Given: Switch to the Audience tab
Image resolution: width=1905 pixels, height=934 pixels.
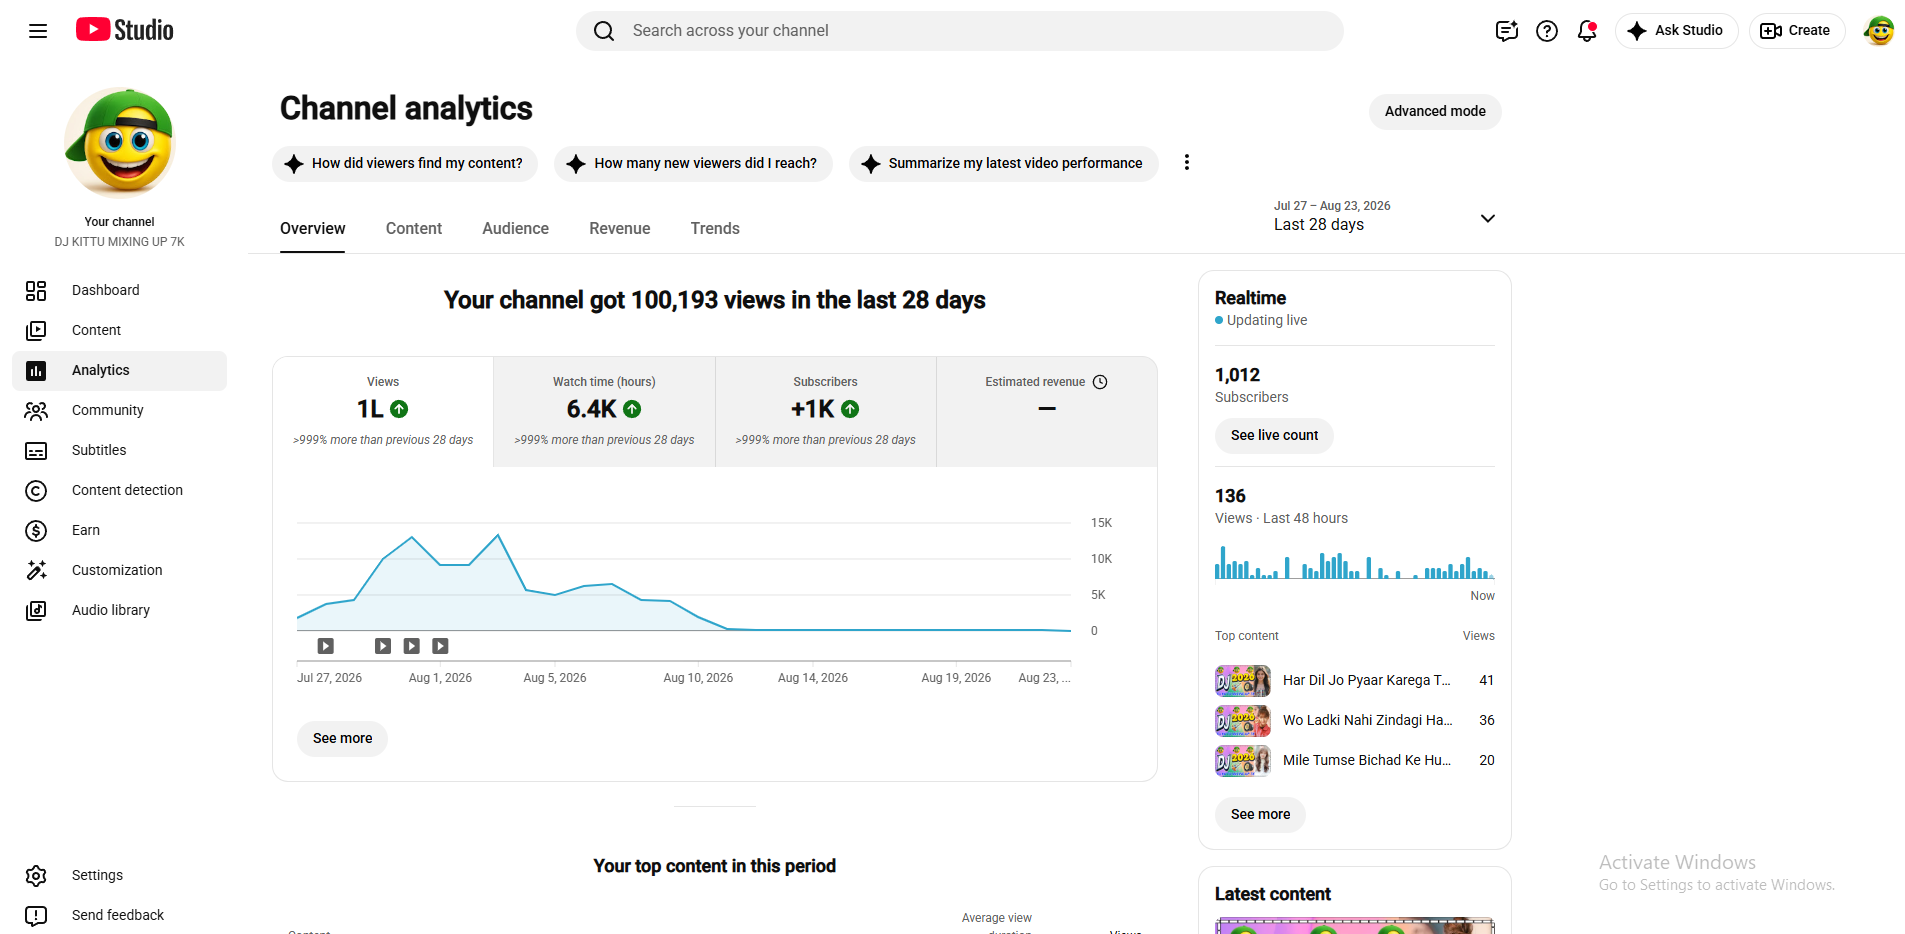Looking at the screenshot, I should (515, 228).
